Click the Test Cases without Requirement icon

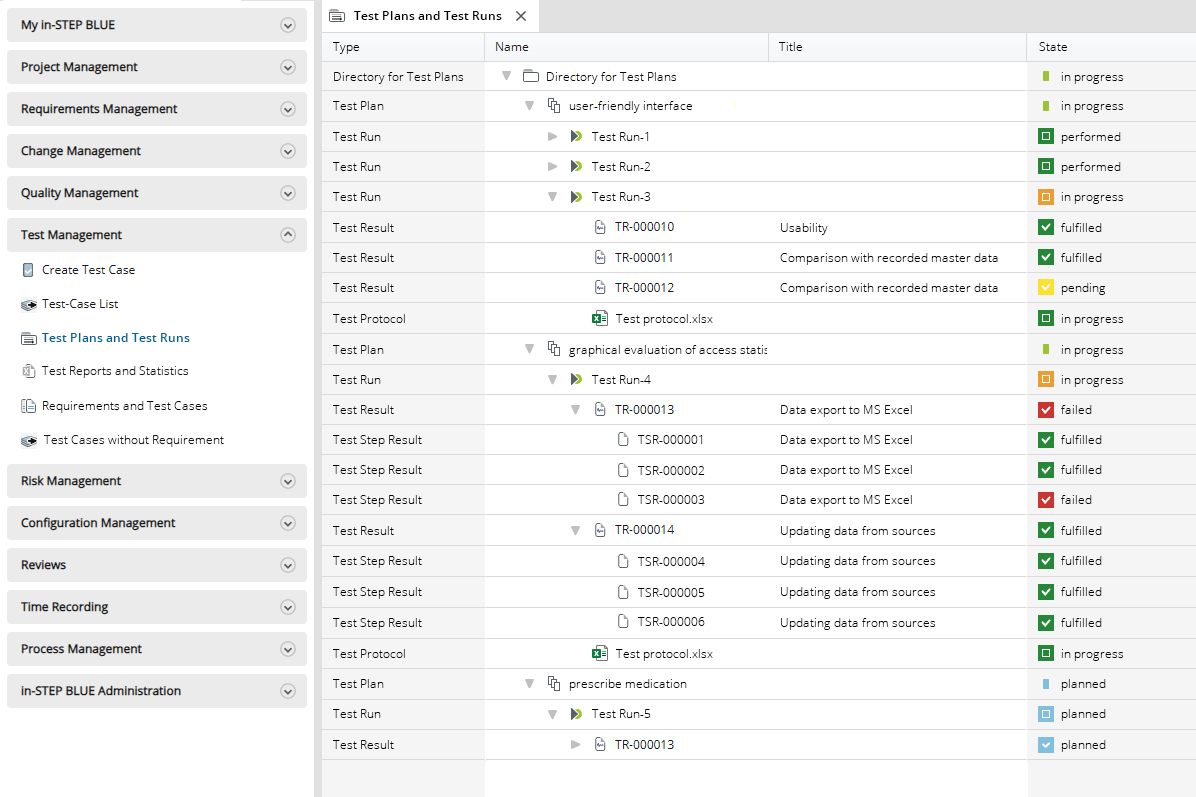point(29,440)
